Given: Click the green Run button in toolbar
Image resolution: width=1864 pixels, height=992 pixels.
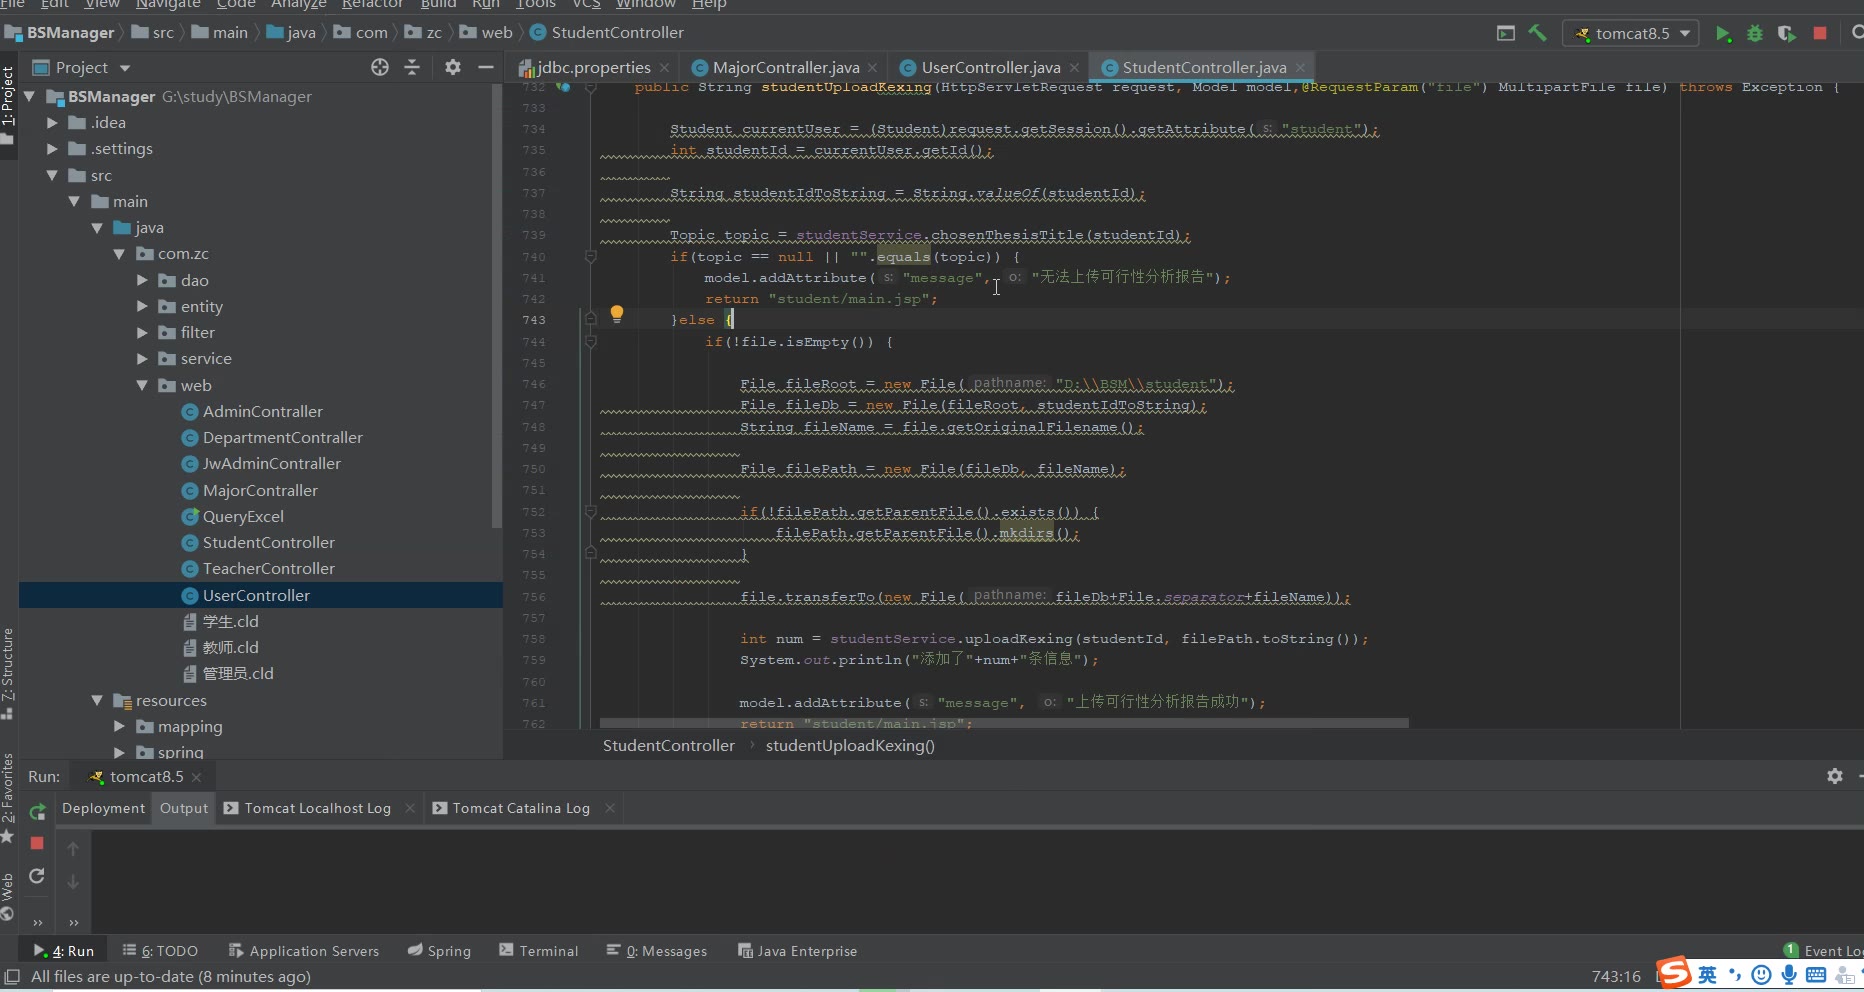Looking at the screenshot, I should click(1723, 33).
